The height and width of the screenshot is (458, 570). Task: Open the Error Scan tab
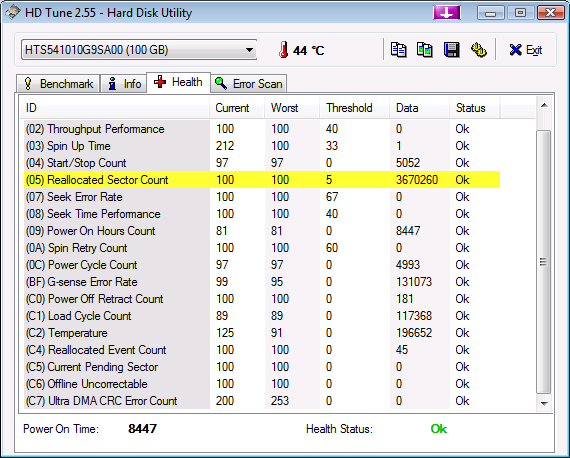(x=249, y=84)
